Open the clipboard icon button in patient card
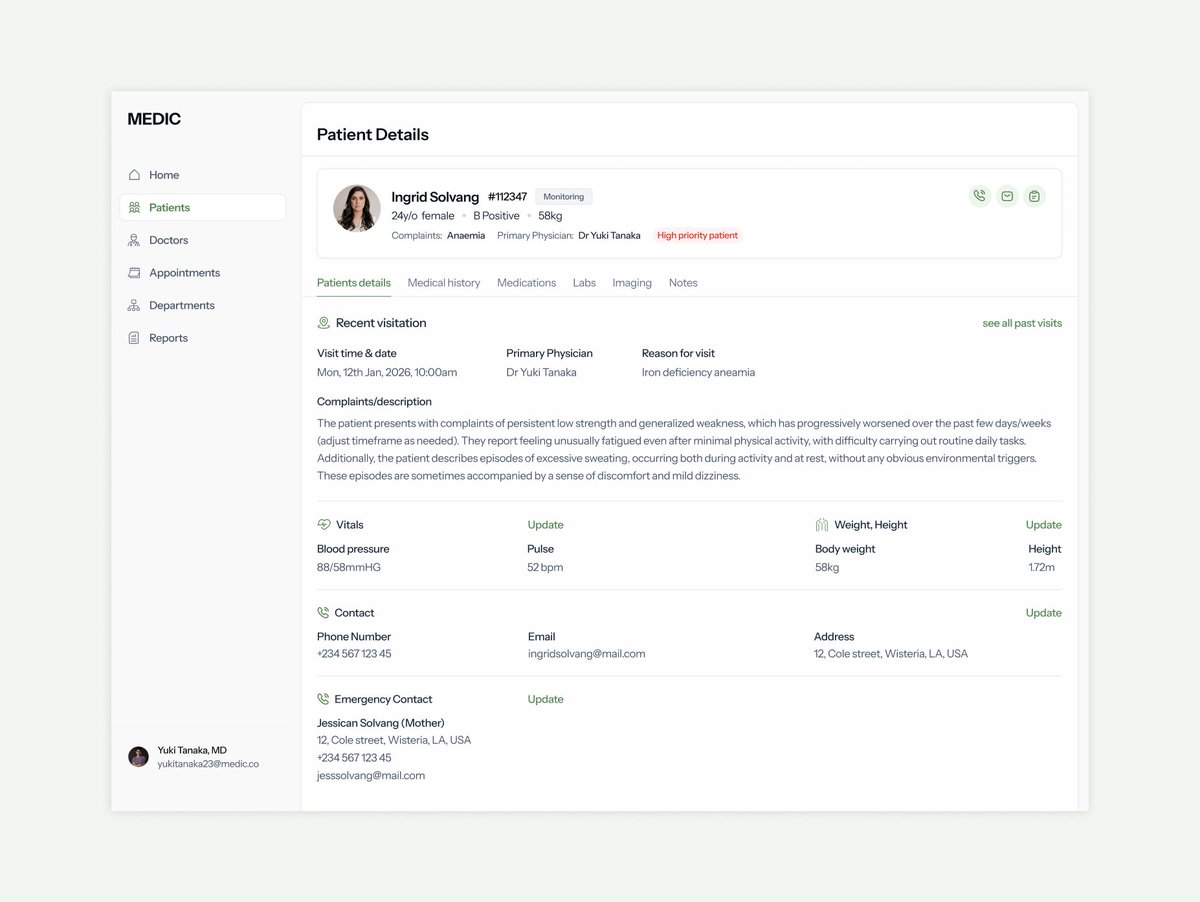 tap(1035, 196)
